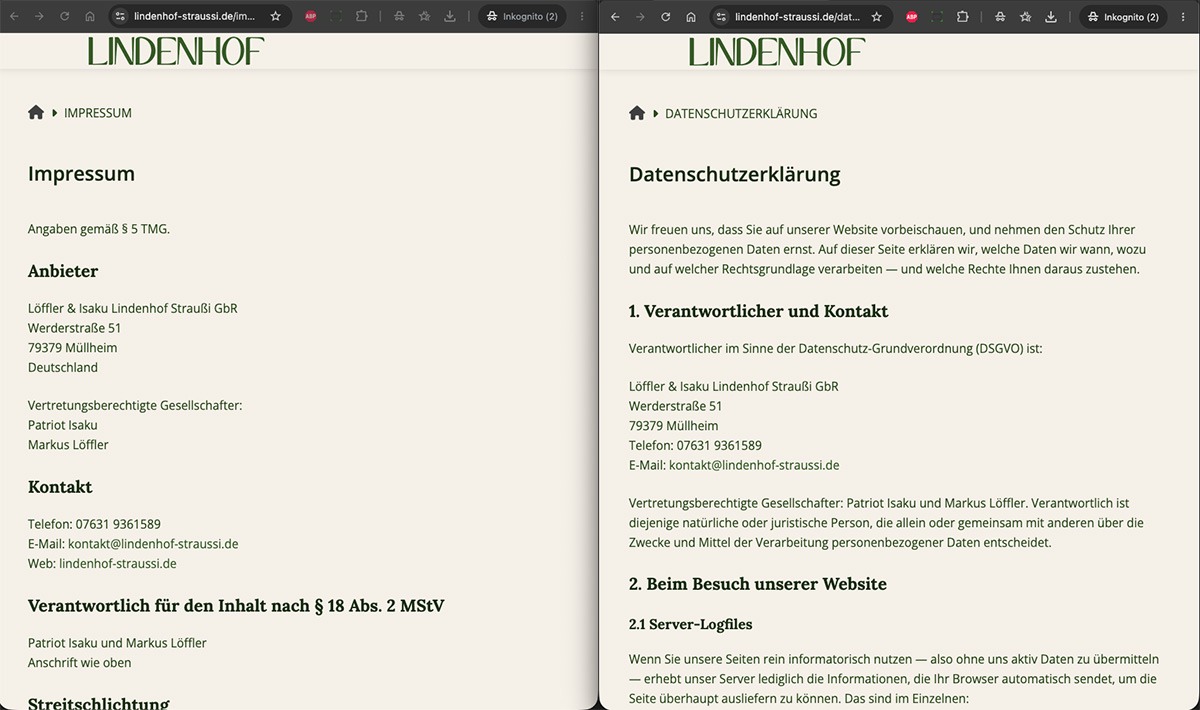The image size is (1200, 710).
Task: Click the '2.1 Server-Logfiles' subheading
Action: 691,624
